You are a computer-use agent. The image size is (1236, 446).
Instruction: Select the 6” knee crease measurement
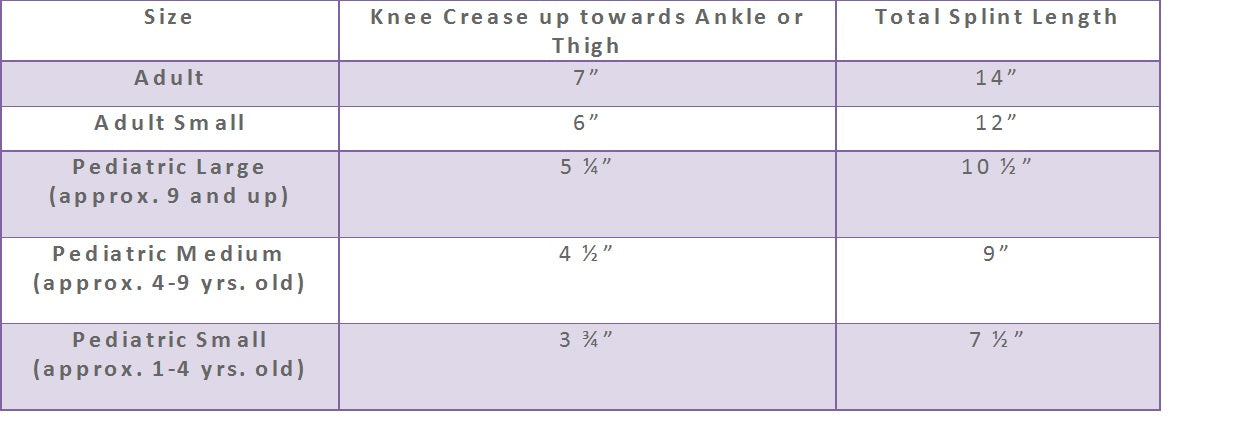[586, 123]
